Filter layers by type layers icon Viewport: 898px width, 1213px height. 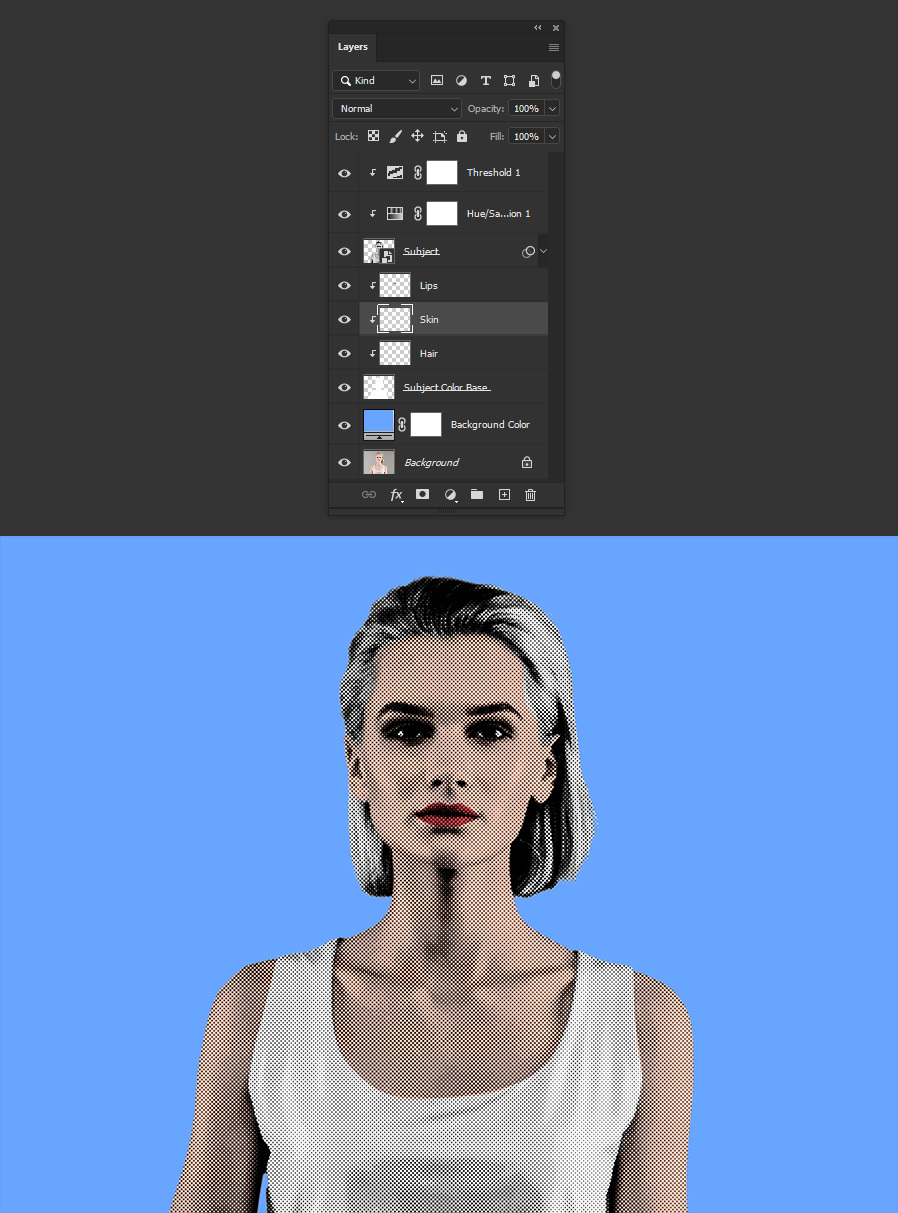pyautogui.click(x=486, y=80)
